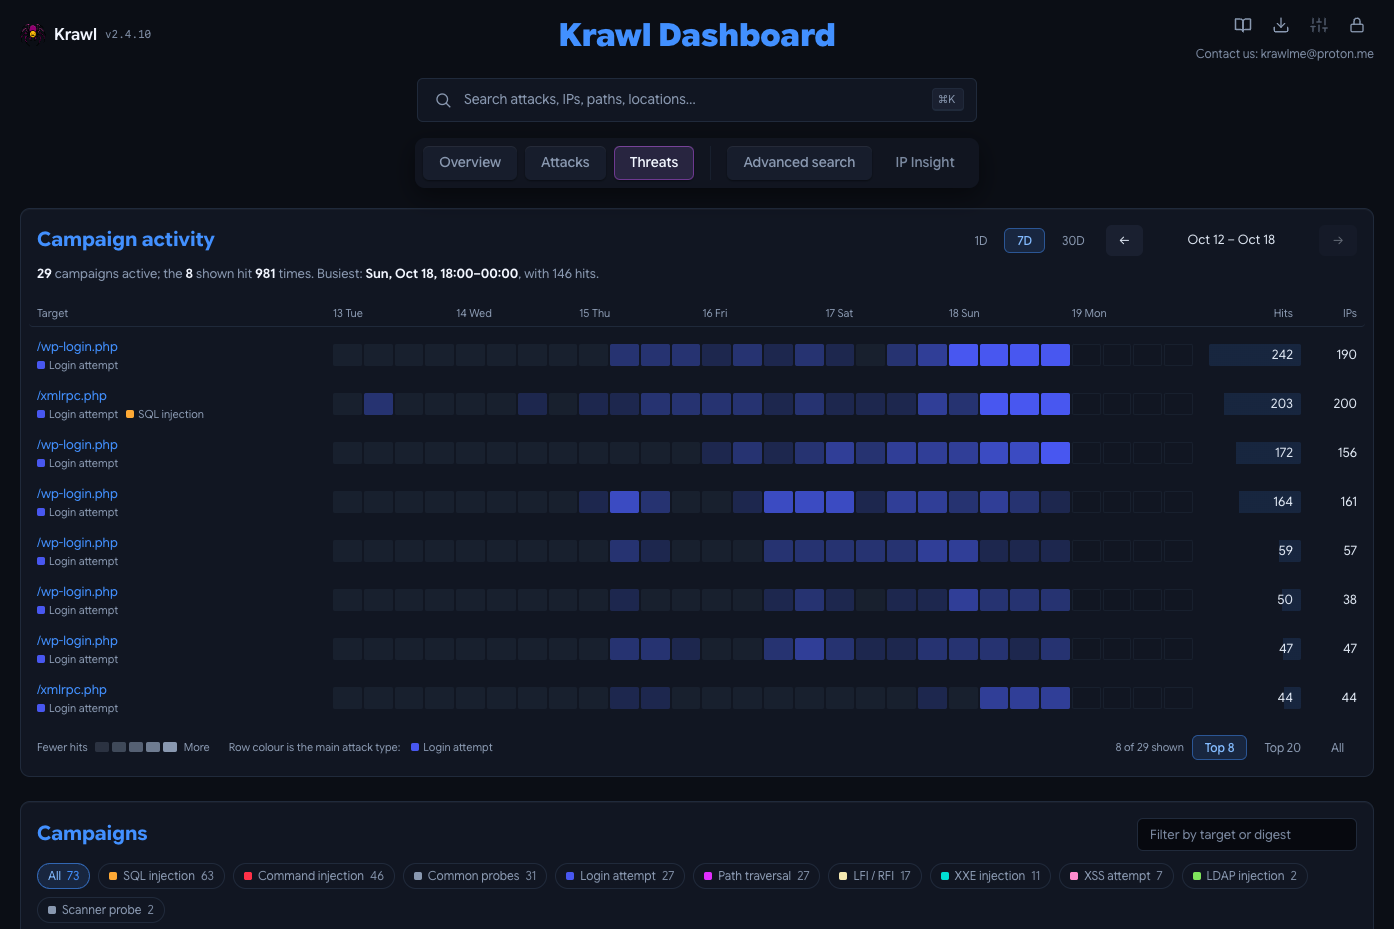This screenshot has width=1394, height=929.
Task: Show the Top 20 campaigns
Action: tap(1282, 748)
